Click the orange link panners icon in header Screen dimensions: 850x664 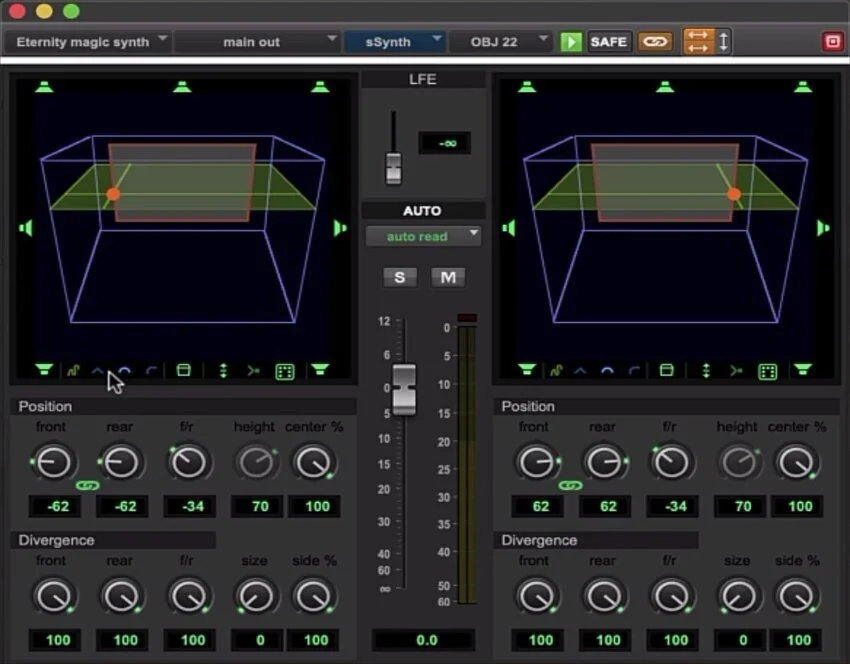tap(655, 42)
